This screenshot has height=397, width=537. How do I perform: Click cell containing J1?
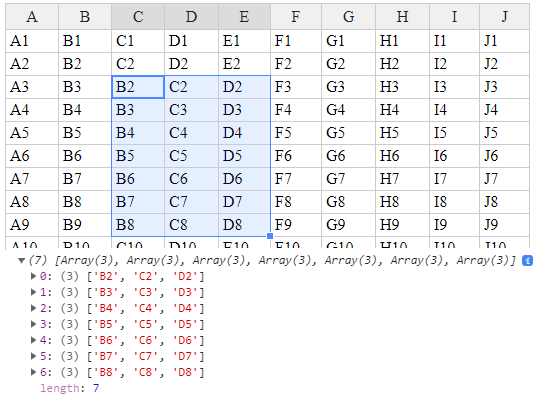click(x=504, y=41)
